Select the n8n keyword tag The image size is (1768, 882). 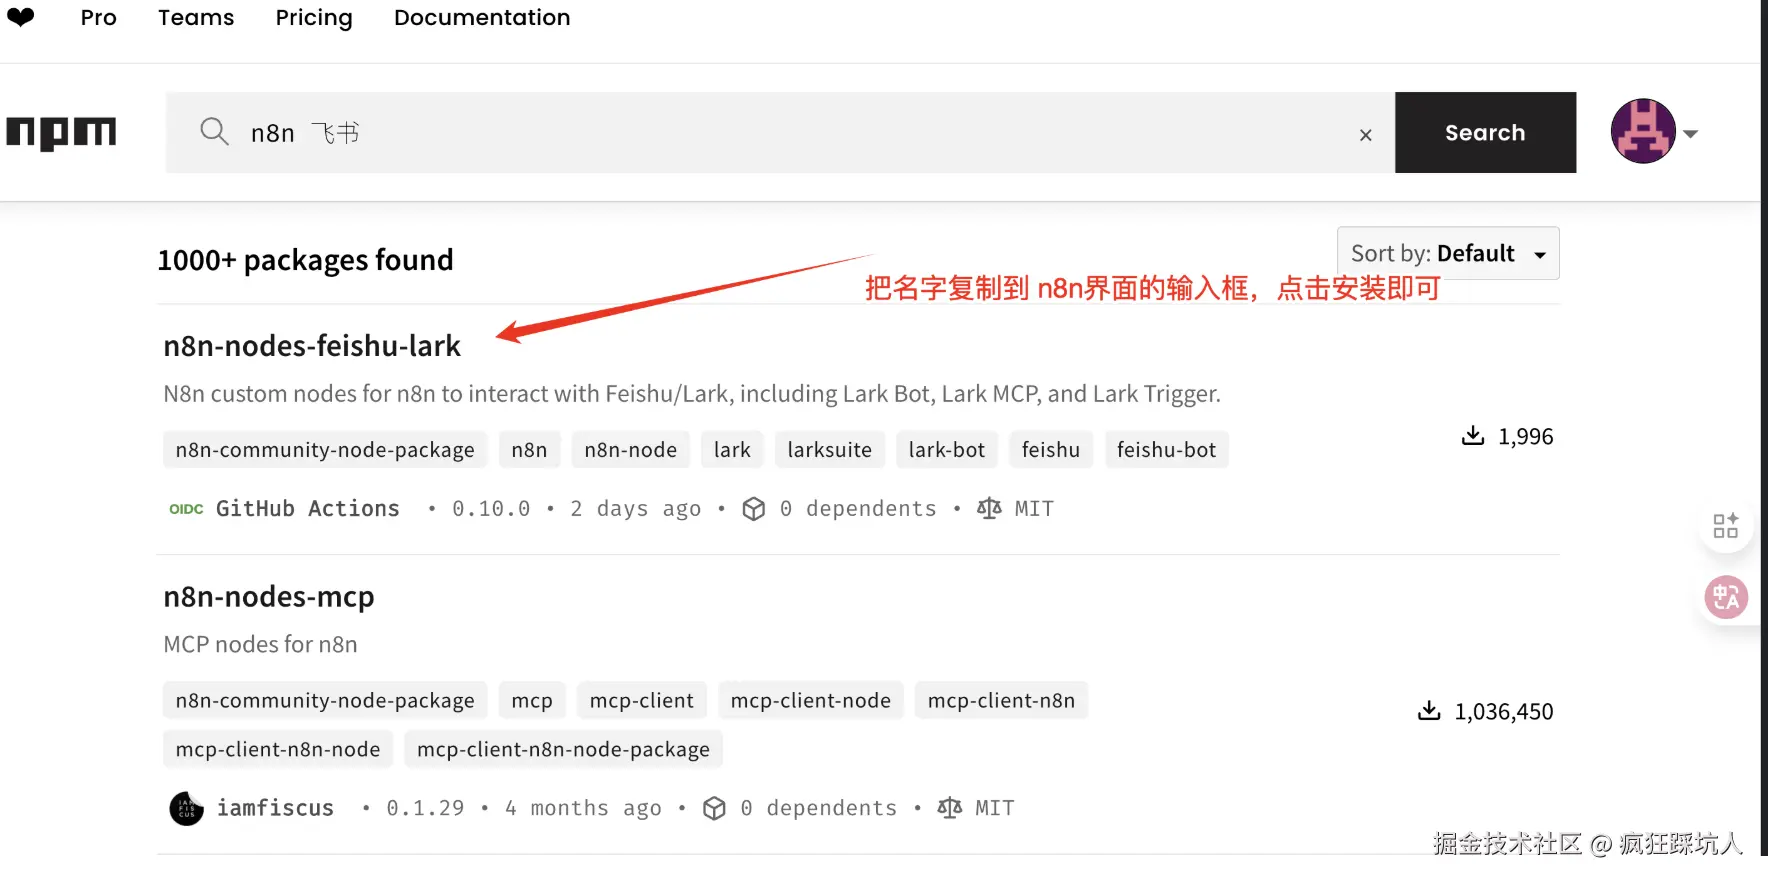(x=529, y=450)
